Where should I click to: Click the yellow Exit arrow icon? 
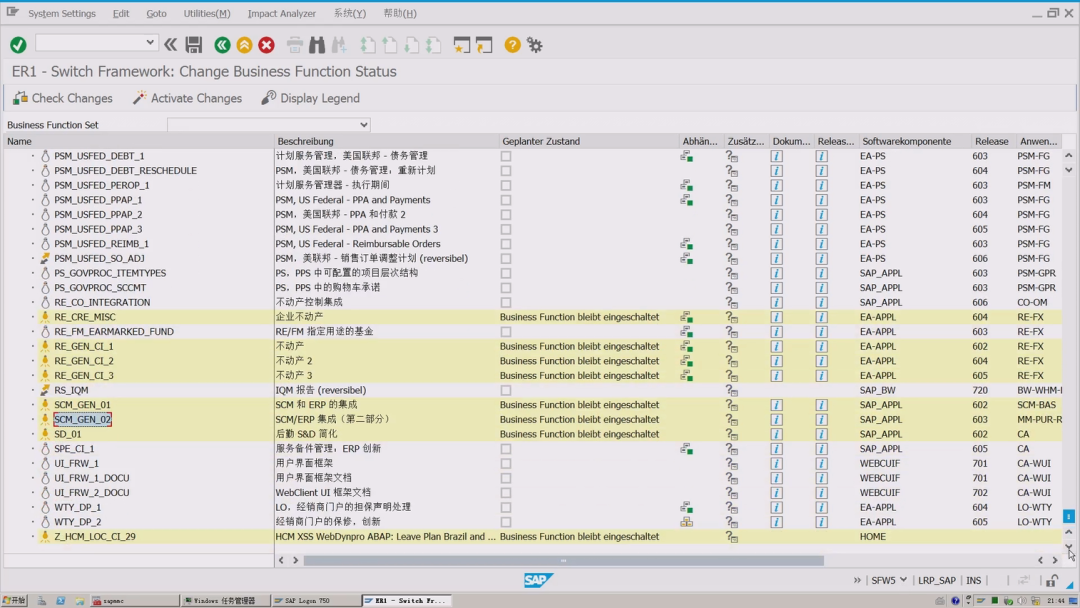point(245,45)
